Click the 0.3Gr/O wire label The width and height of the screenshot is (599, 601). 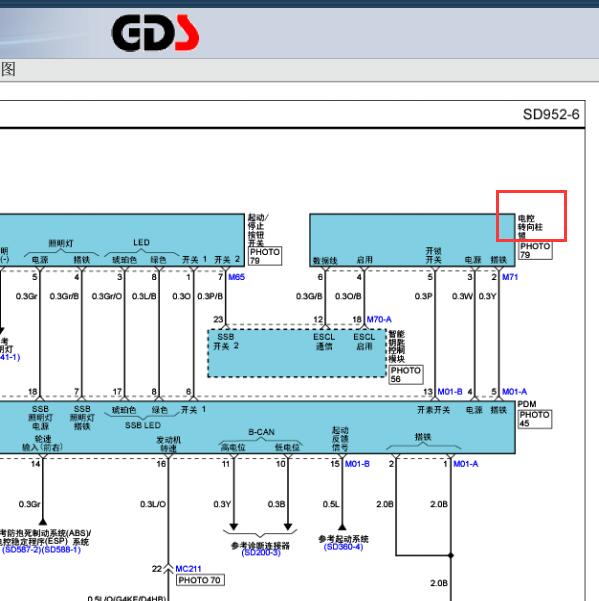click(x=107, y=296)
